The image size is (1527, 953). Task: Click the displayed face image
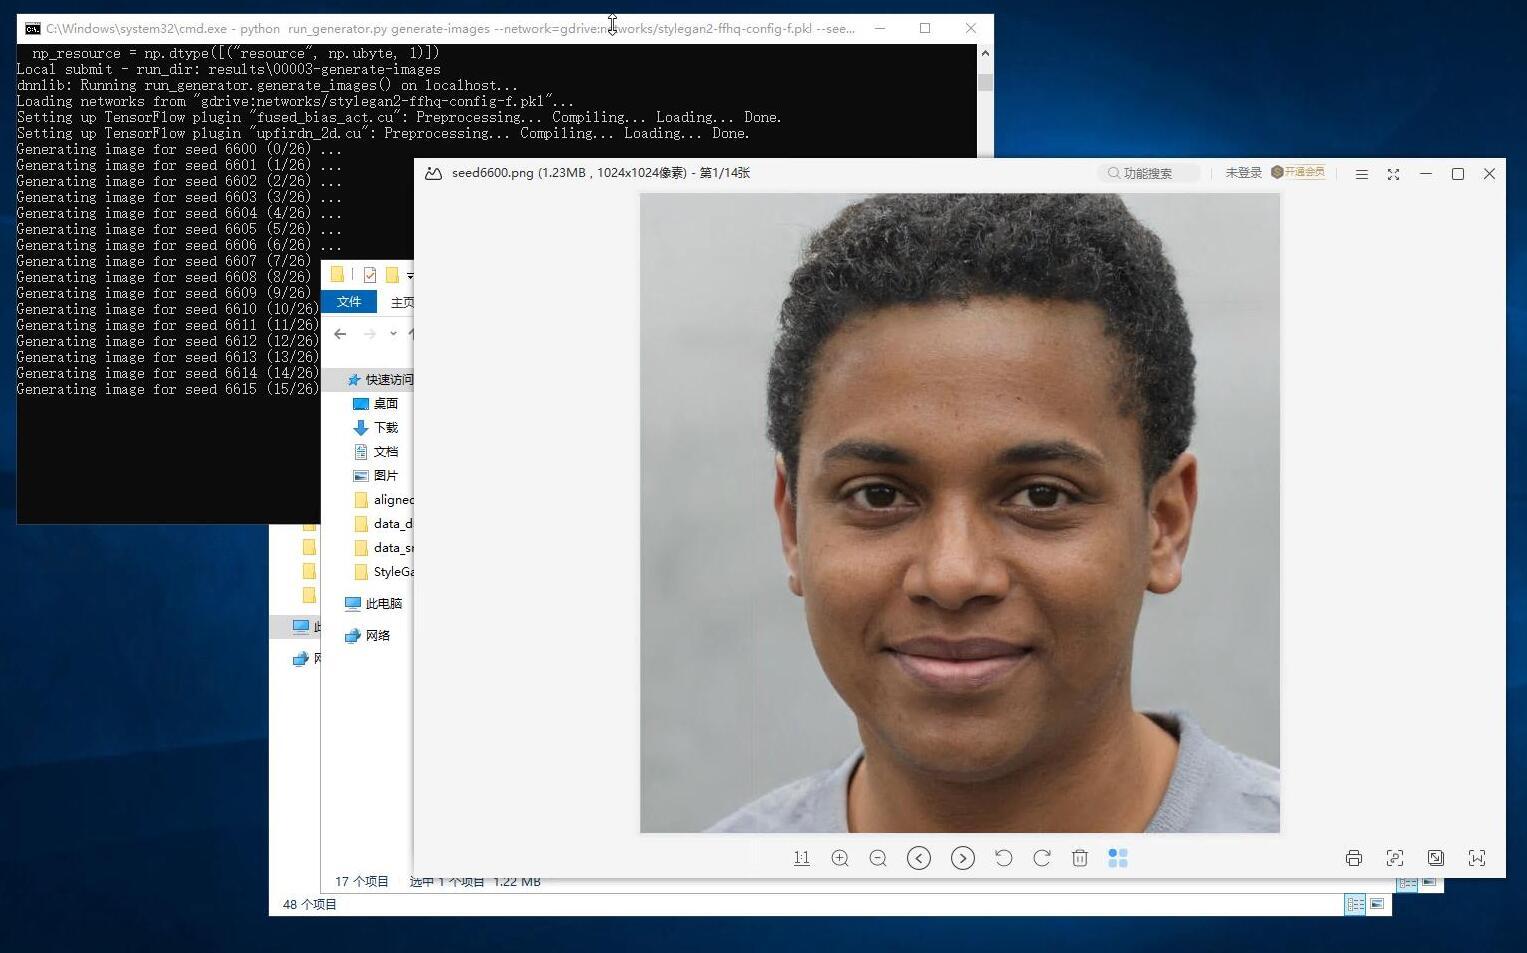pyautogui.click(x=960, y=513)
